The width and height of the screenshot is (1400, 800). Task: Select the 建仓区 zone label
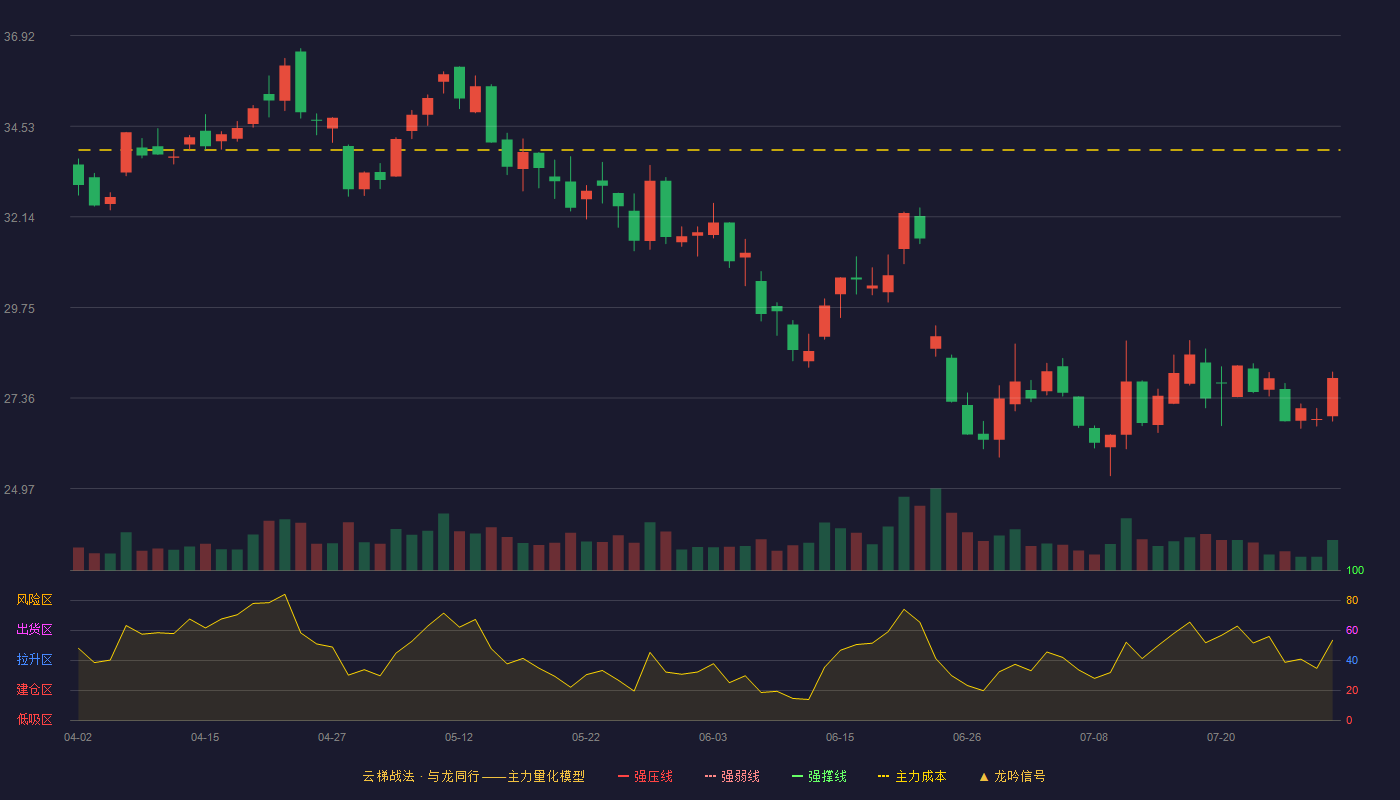click(x=34, y=690)
